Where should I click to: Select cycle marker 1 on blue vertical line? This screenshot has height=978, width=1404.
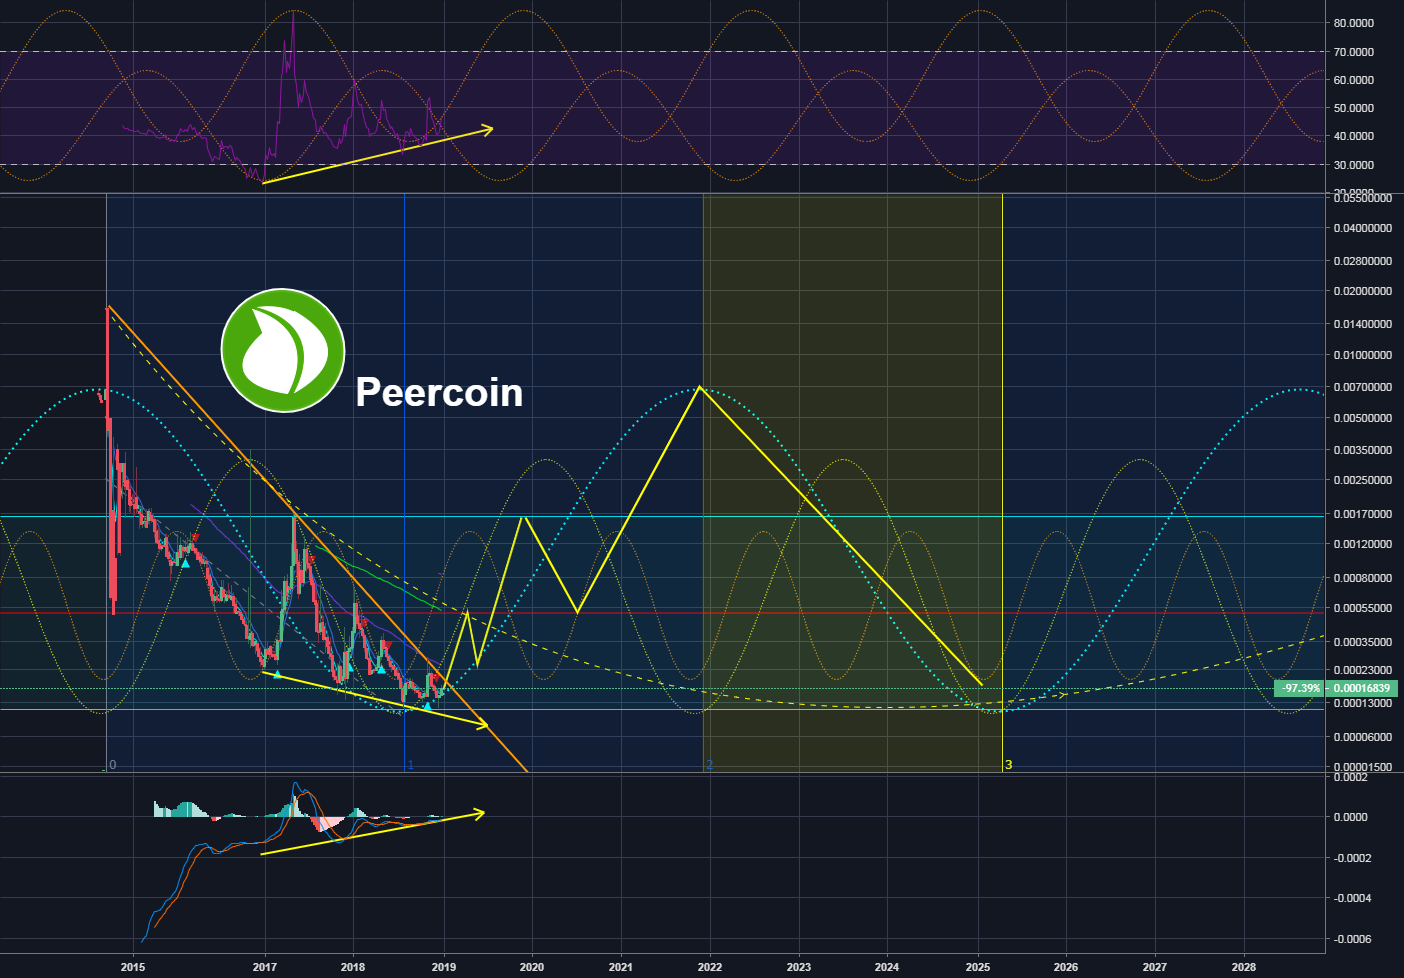[411, 765]
